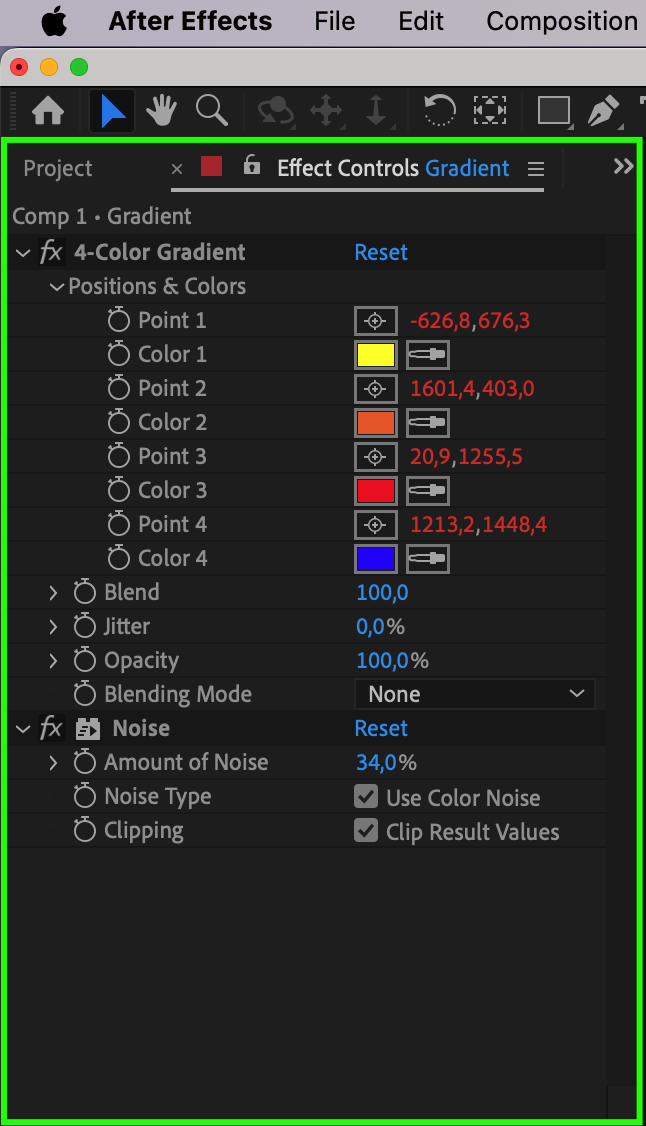Click the Noise effect preset icon

point(88,729)
